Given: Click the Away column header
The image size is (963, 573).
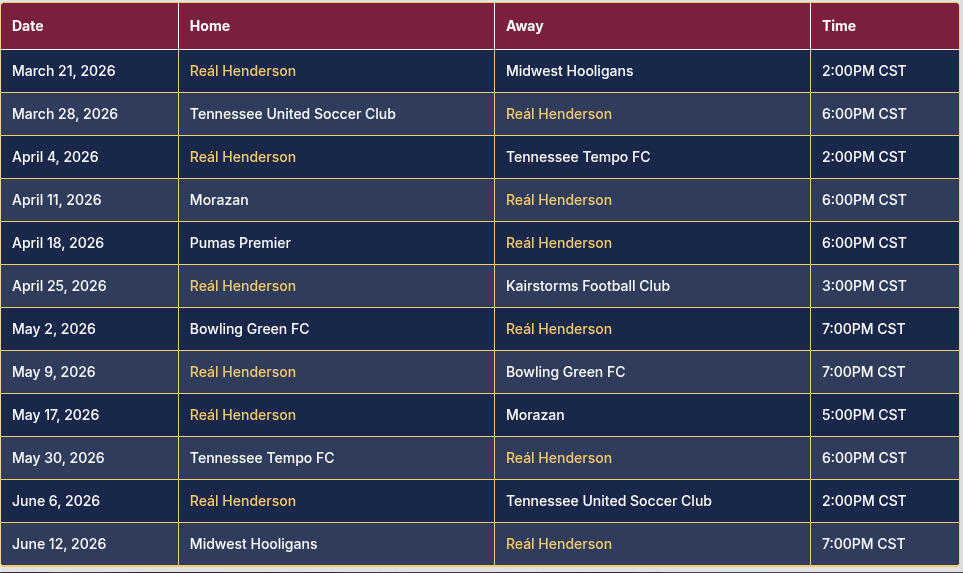Looking at the screenshot, I should [x=525, y=26].
